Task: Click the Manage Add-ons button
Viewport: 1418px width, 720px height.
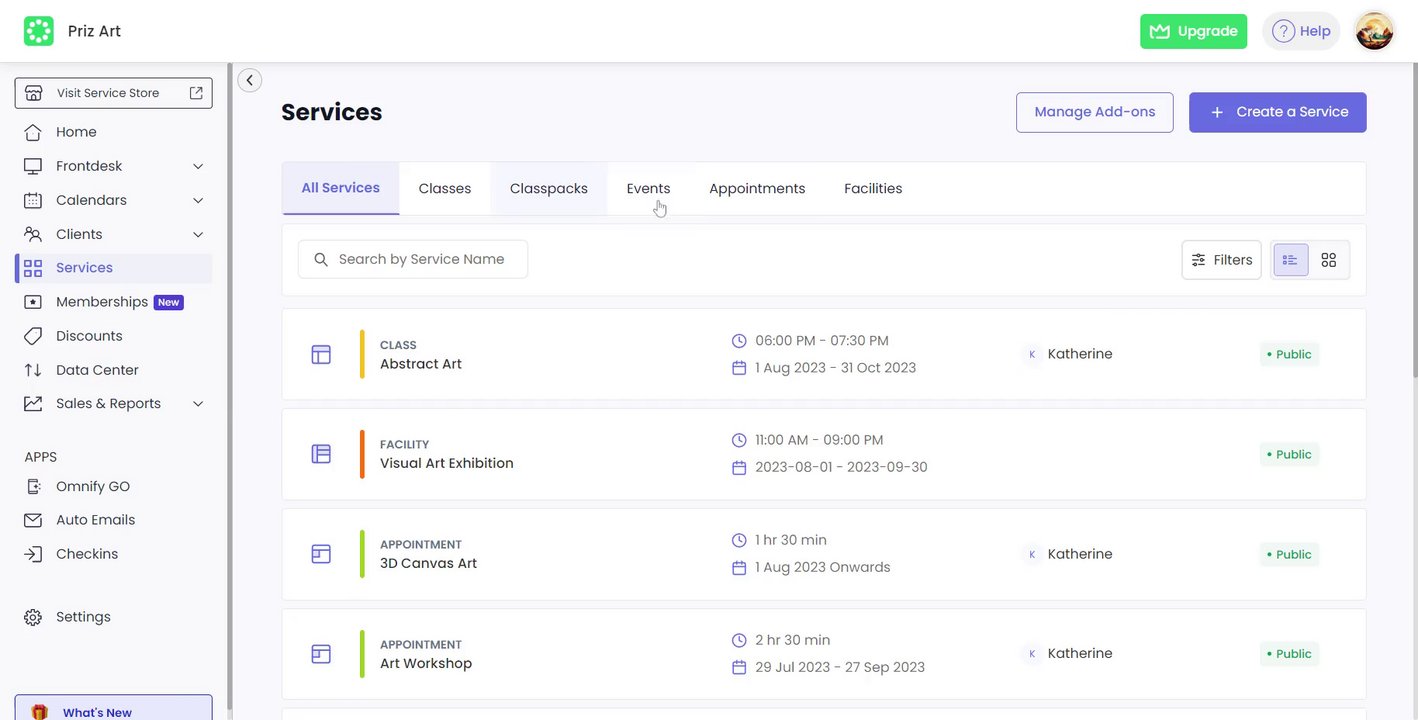Action: click(x=1094, y=112)
